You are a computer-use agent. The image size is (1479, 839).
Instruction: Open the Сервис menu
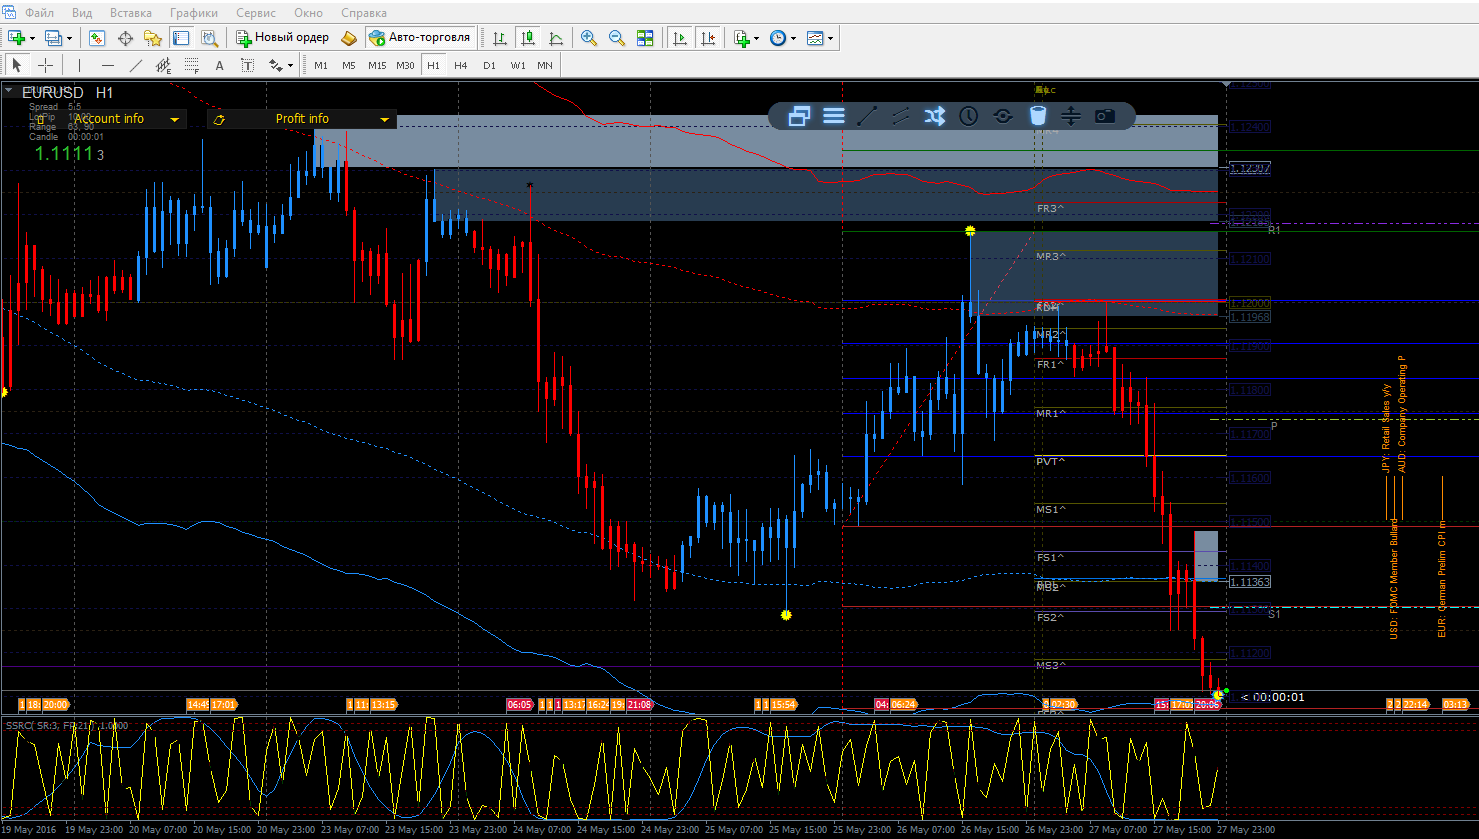(257, 13)
